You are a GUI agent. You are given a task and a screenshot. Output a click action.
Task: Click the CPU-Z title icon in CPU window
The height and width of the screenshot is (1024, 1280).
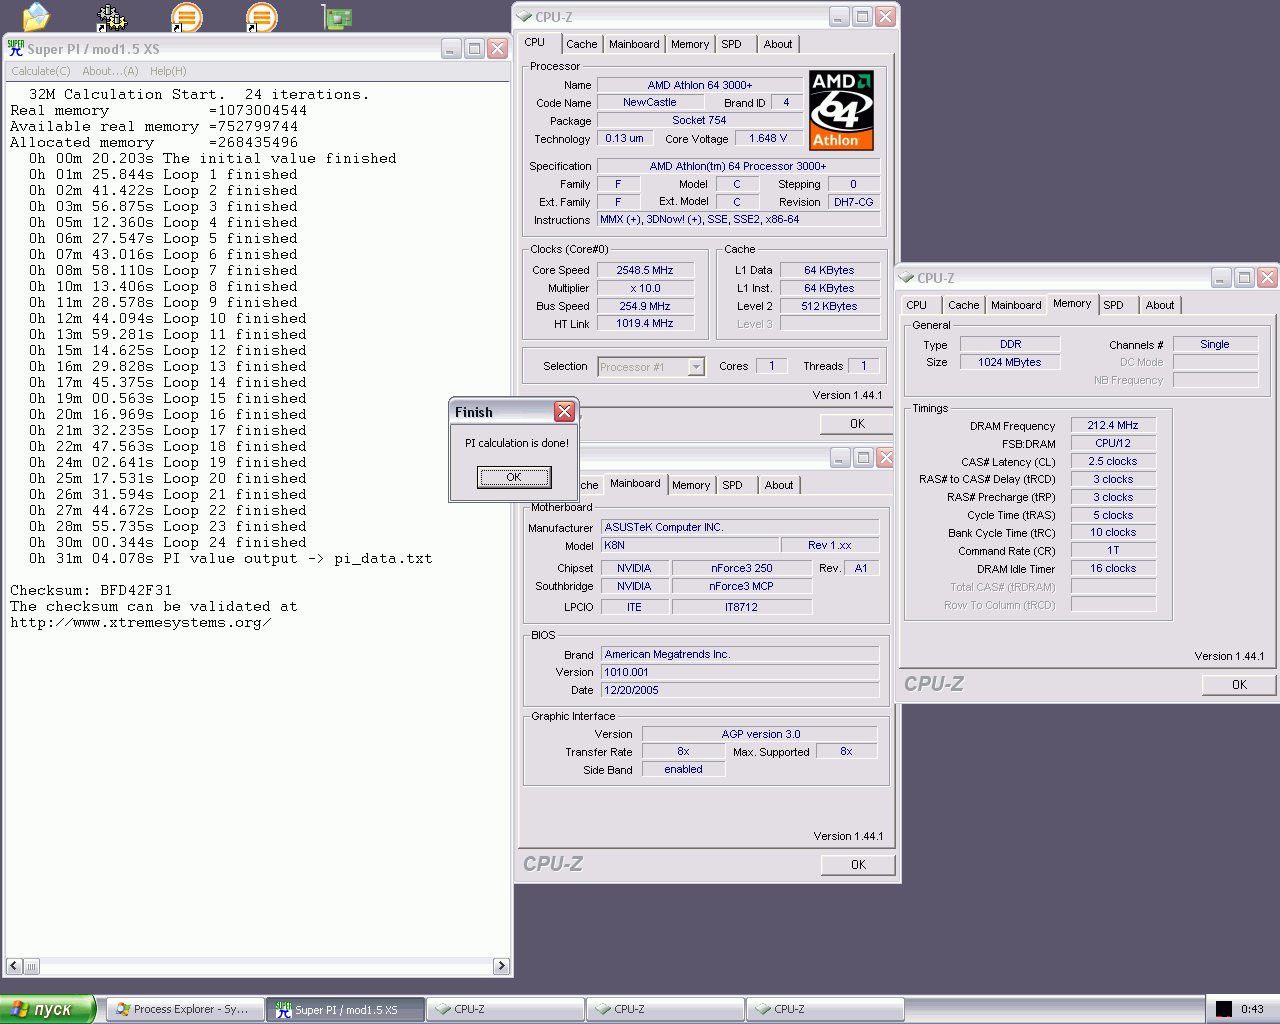coord(524,17)
